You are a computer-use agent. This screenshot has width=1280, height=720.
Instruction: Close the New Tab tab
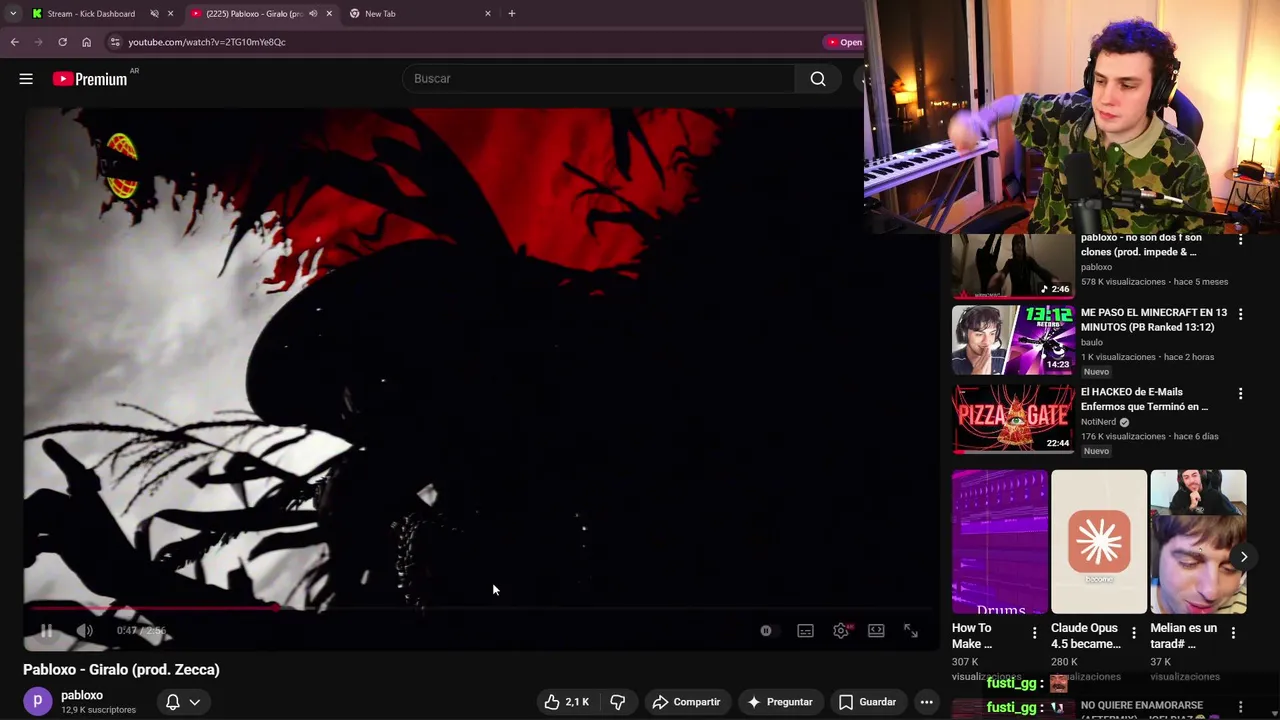488,14
